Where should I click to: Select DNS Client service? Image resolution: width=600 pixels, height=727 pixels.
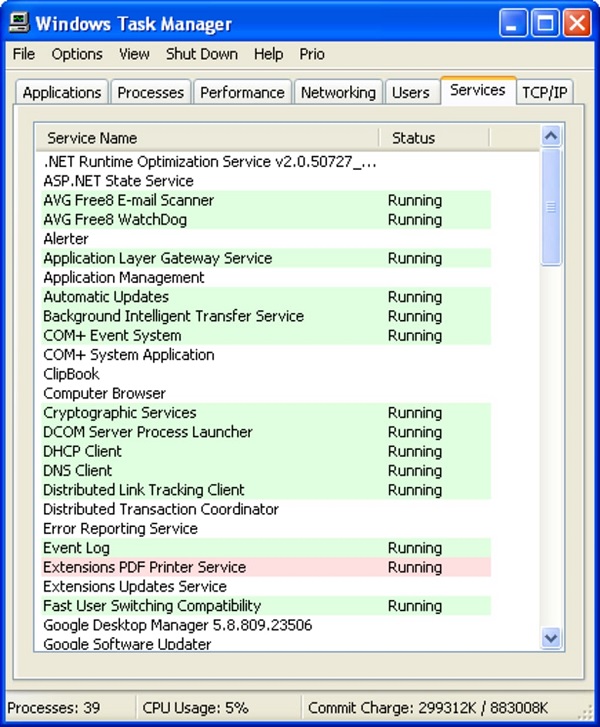coord(266,471)
